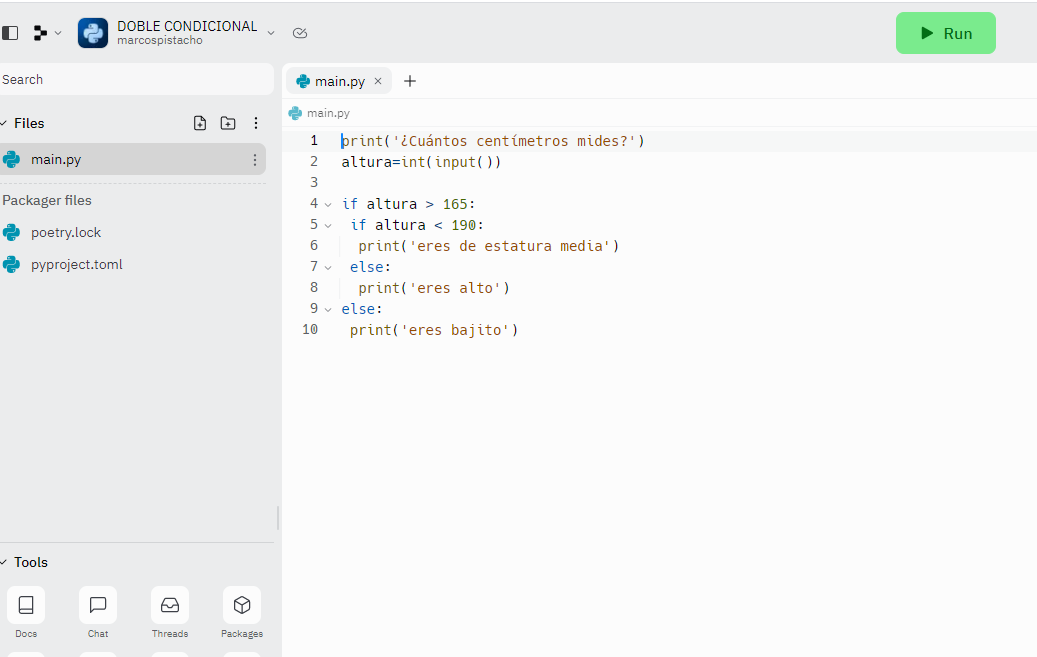The width and height of the screenshot is (1037, 657).
Task: Run the Python program
Action: point(945,33)
